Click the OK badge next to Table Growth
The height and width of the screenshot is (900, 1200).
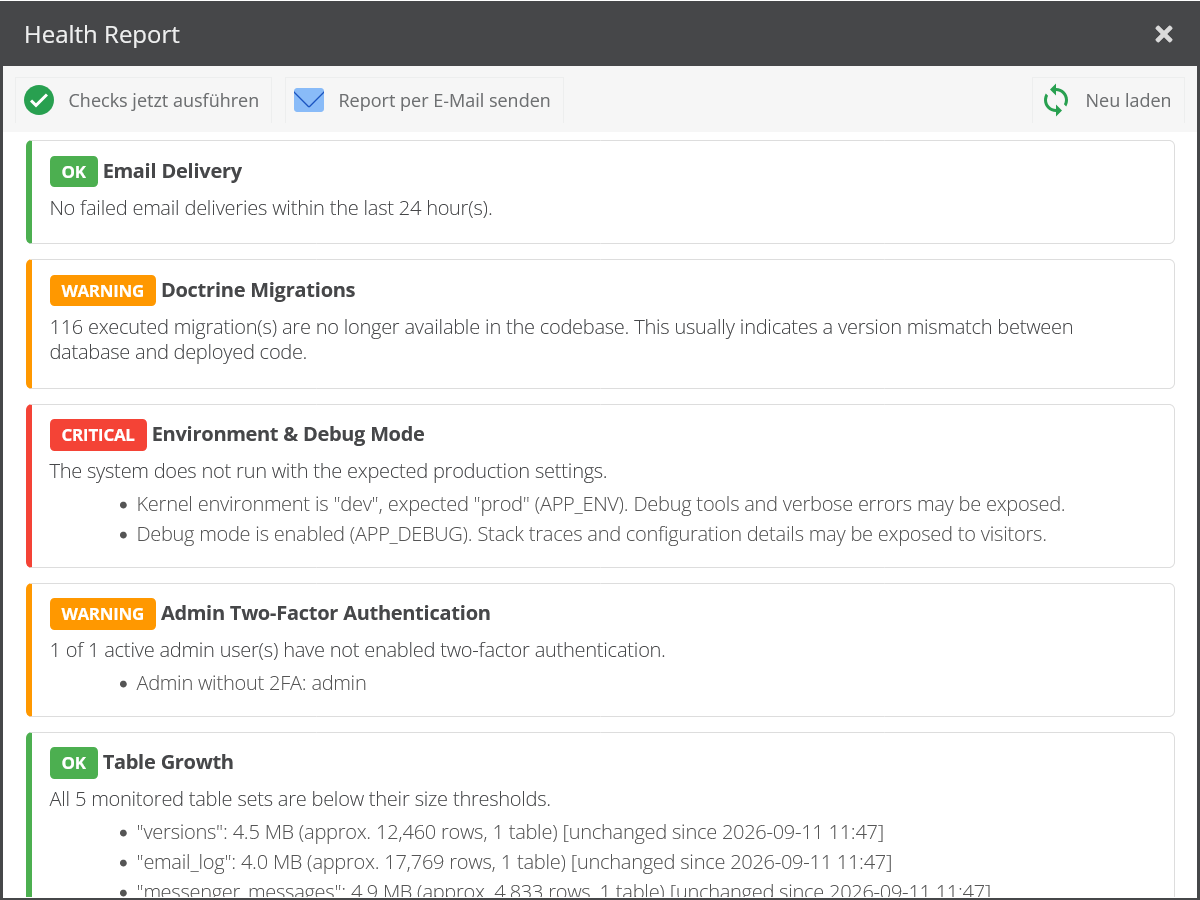tap(74, 763)
